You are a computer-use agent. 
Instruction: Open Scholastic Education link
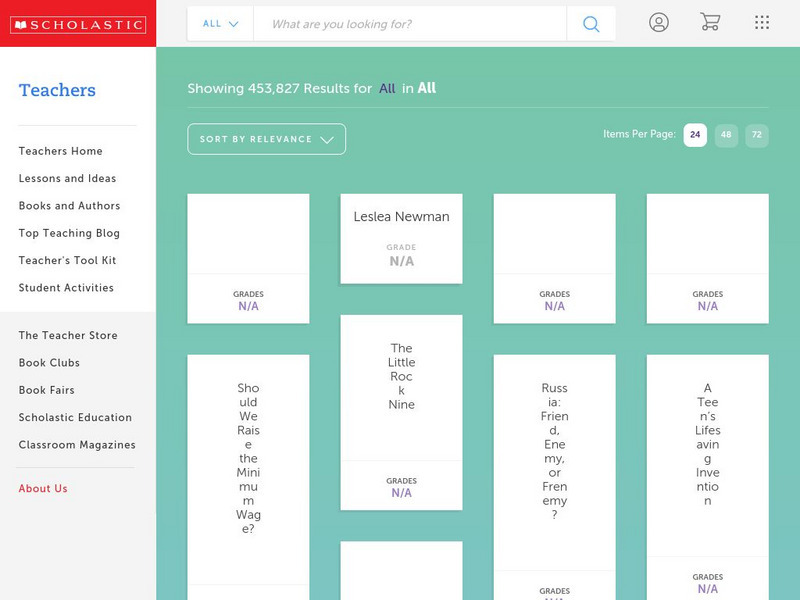click(x=75, y=417)
